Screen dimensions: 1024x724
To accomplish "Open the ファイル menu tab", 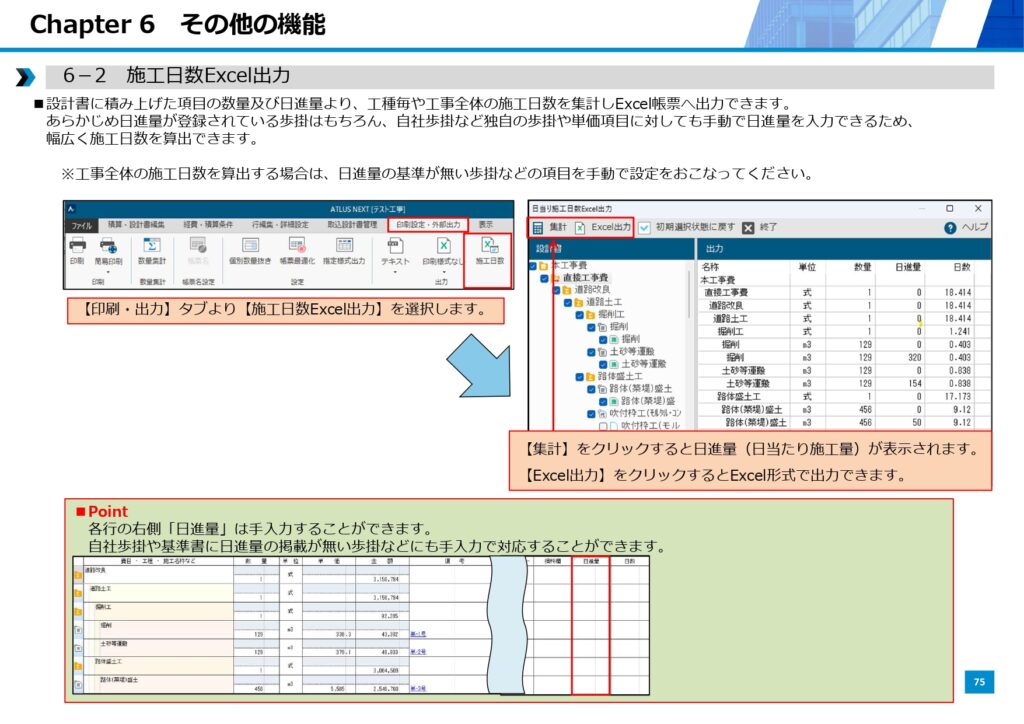I will tap(81, 226).
